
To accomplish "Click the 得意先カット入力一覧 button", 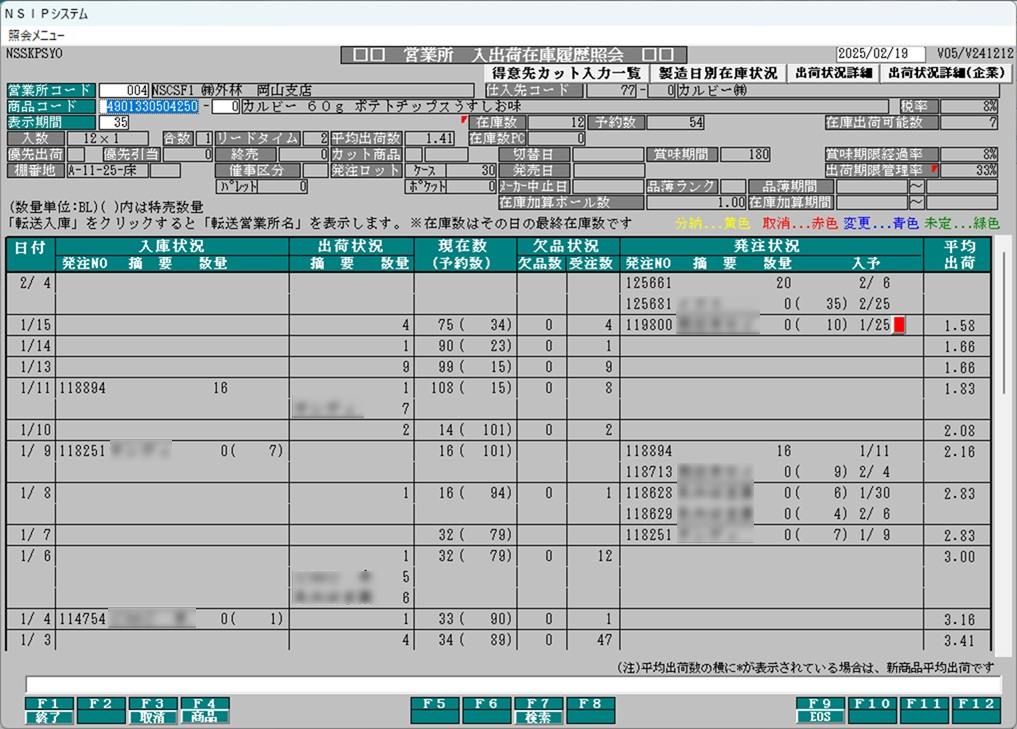I will point(565,73).
